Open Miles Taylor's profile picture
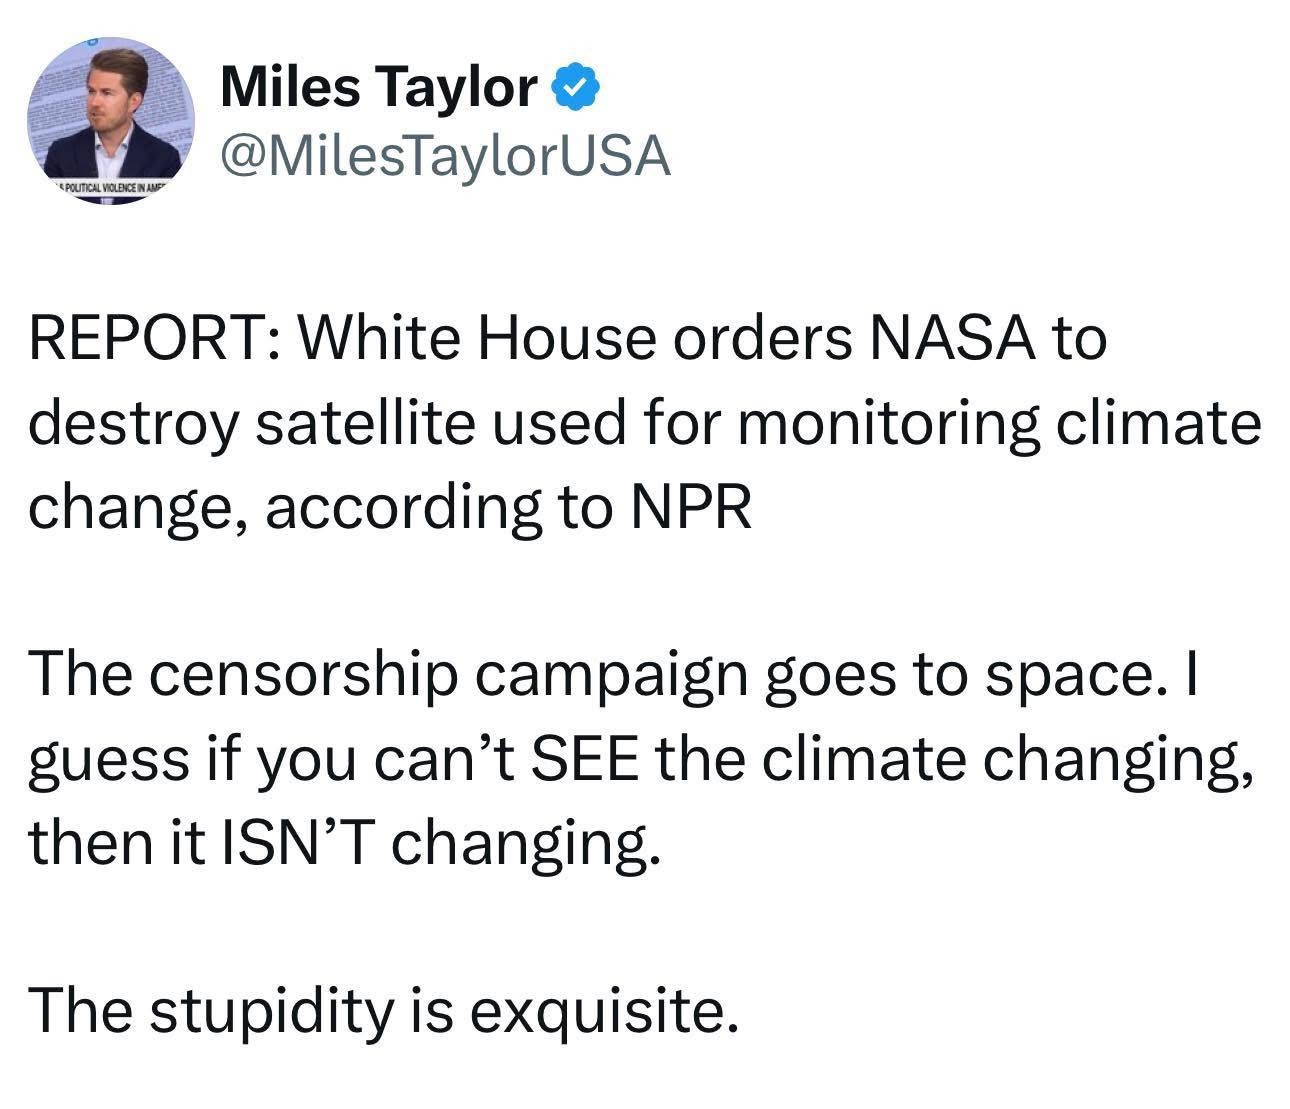Image resolution: width=1290 pixels, height=1109 pixels. click(111, 120)
